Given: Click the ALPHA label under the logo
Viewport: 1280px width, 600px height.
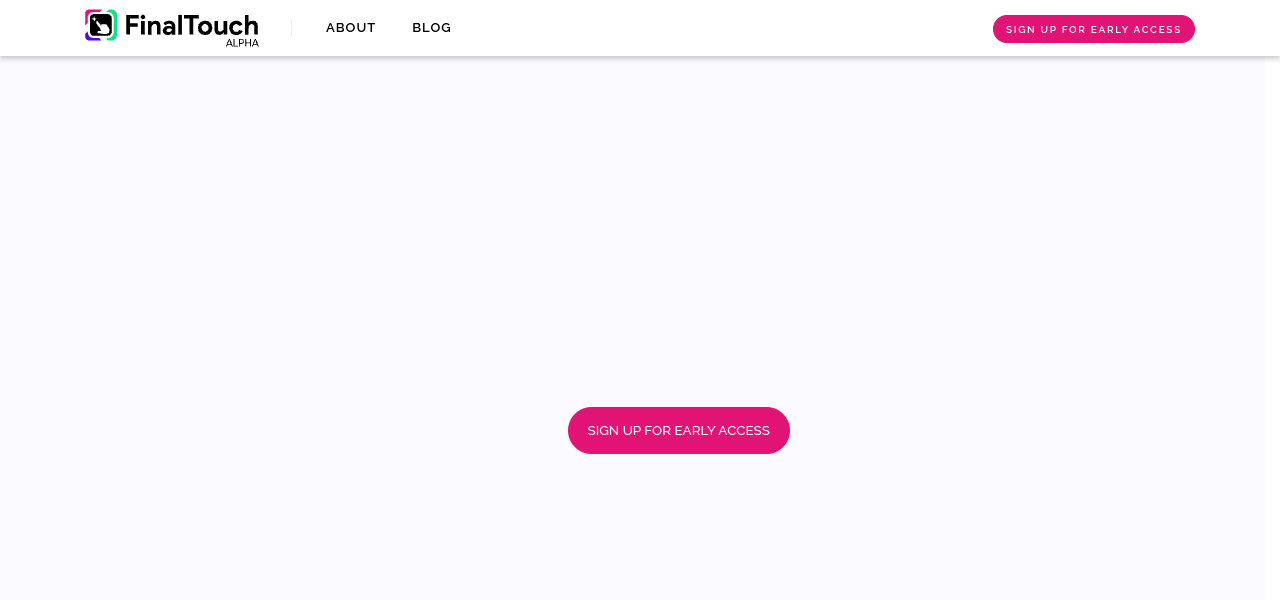Looking at the screenshot, I should pyautogui.click(x=242, y=43).
